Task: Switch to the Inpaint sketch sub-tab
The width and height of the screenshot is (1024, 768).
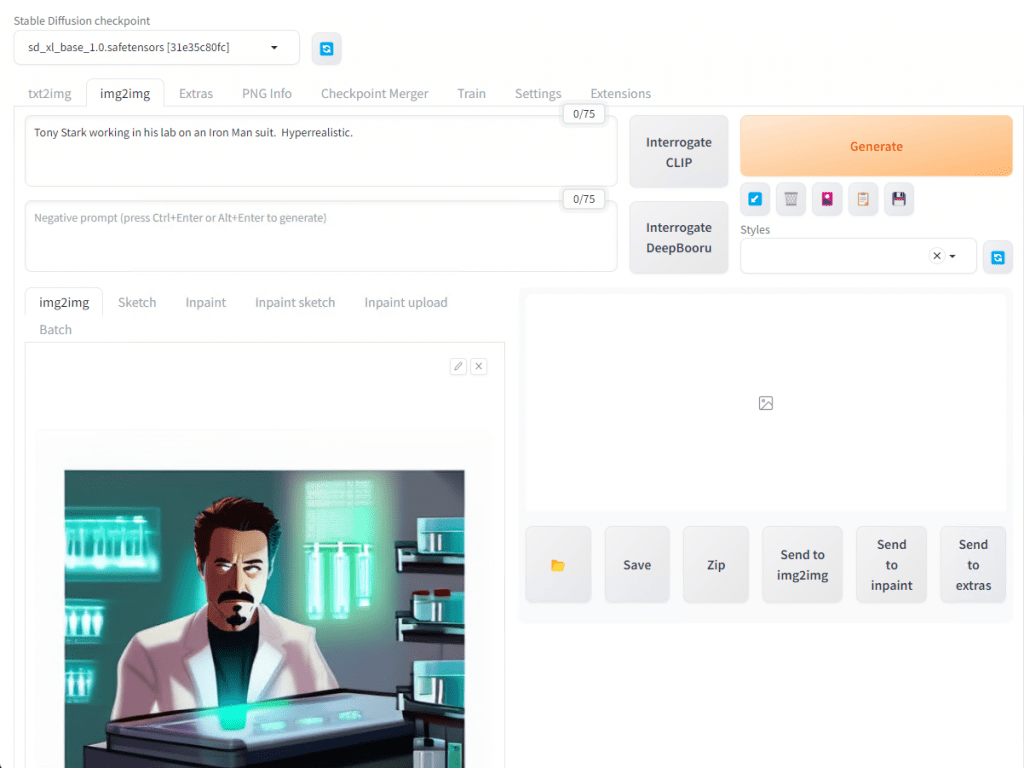Action: (295, 302)
